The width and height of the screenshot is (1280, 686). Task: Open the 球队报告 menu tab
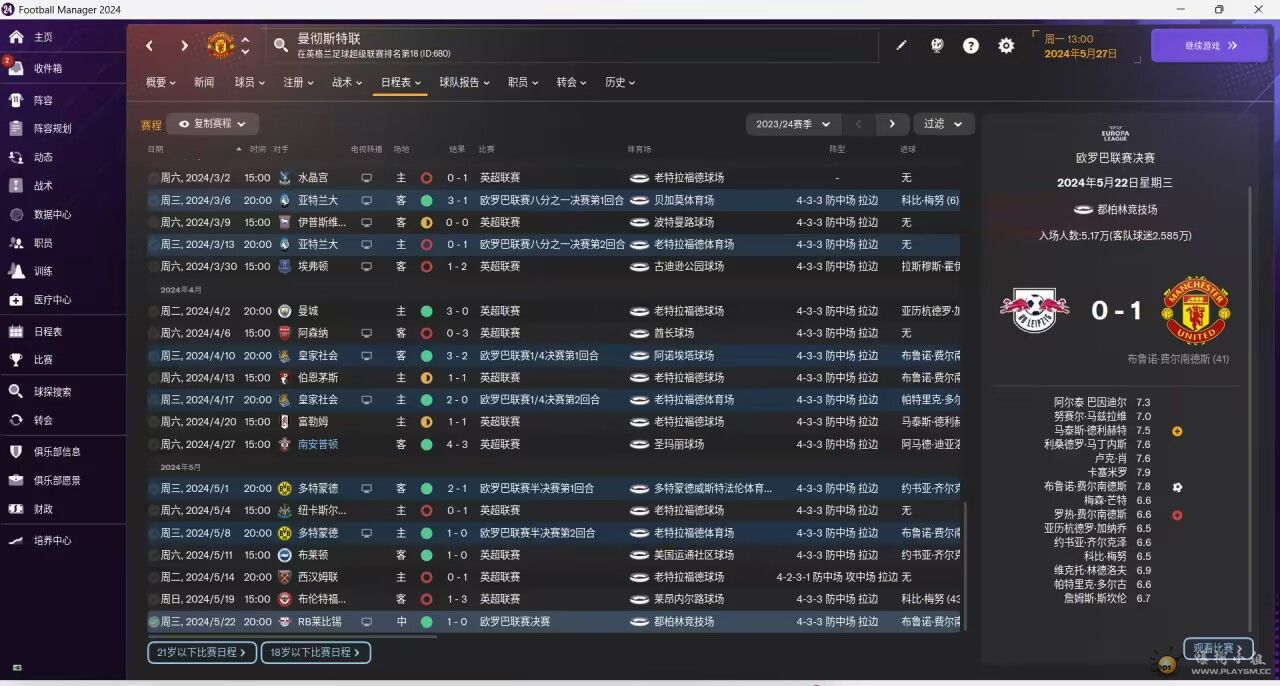tap(464, 83)
